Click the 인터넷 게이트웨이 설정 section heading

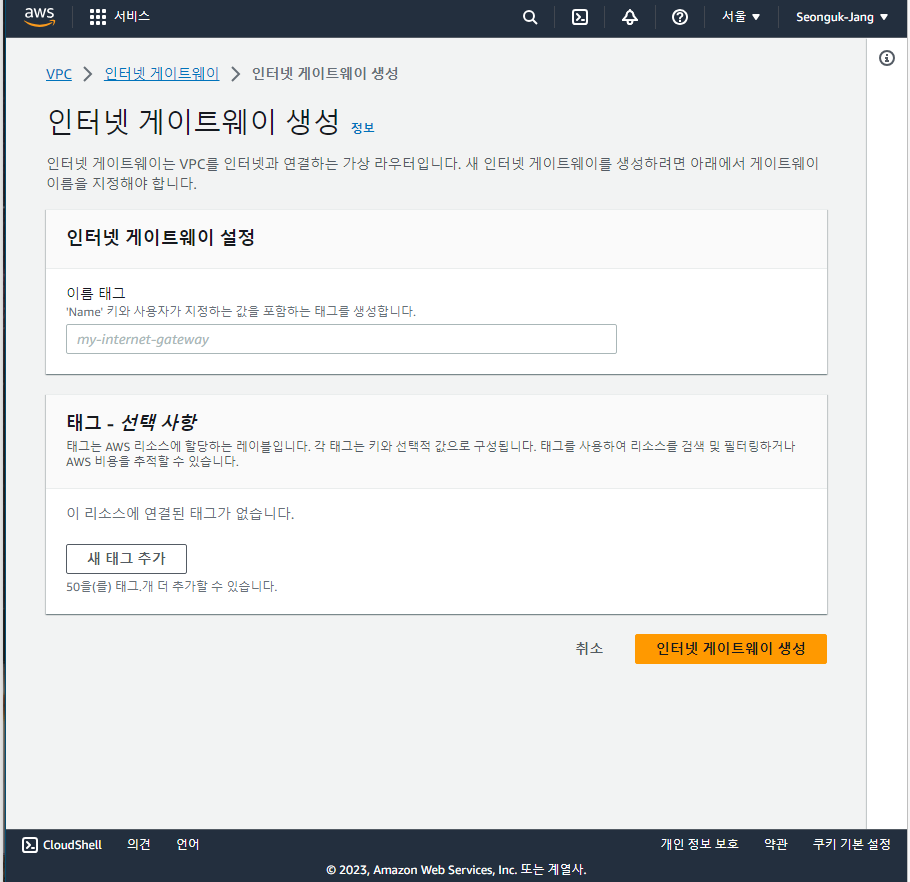[160, 237]
